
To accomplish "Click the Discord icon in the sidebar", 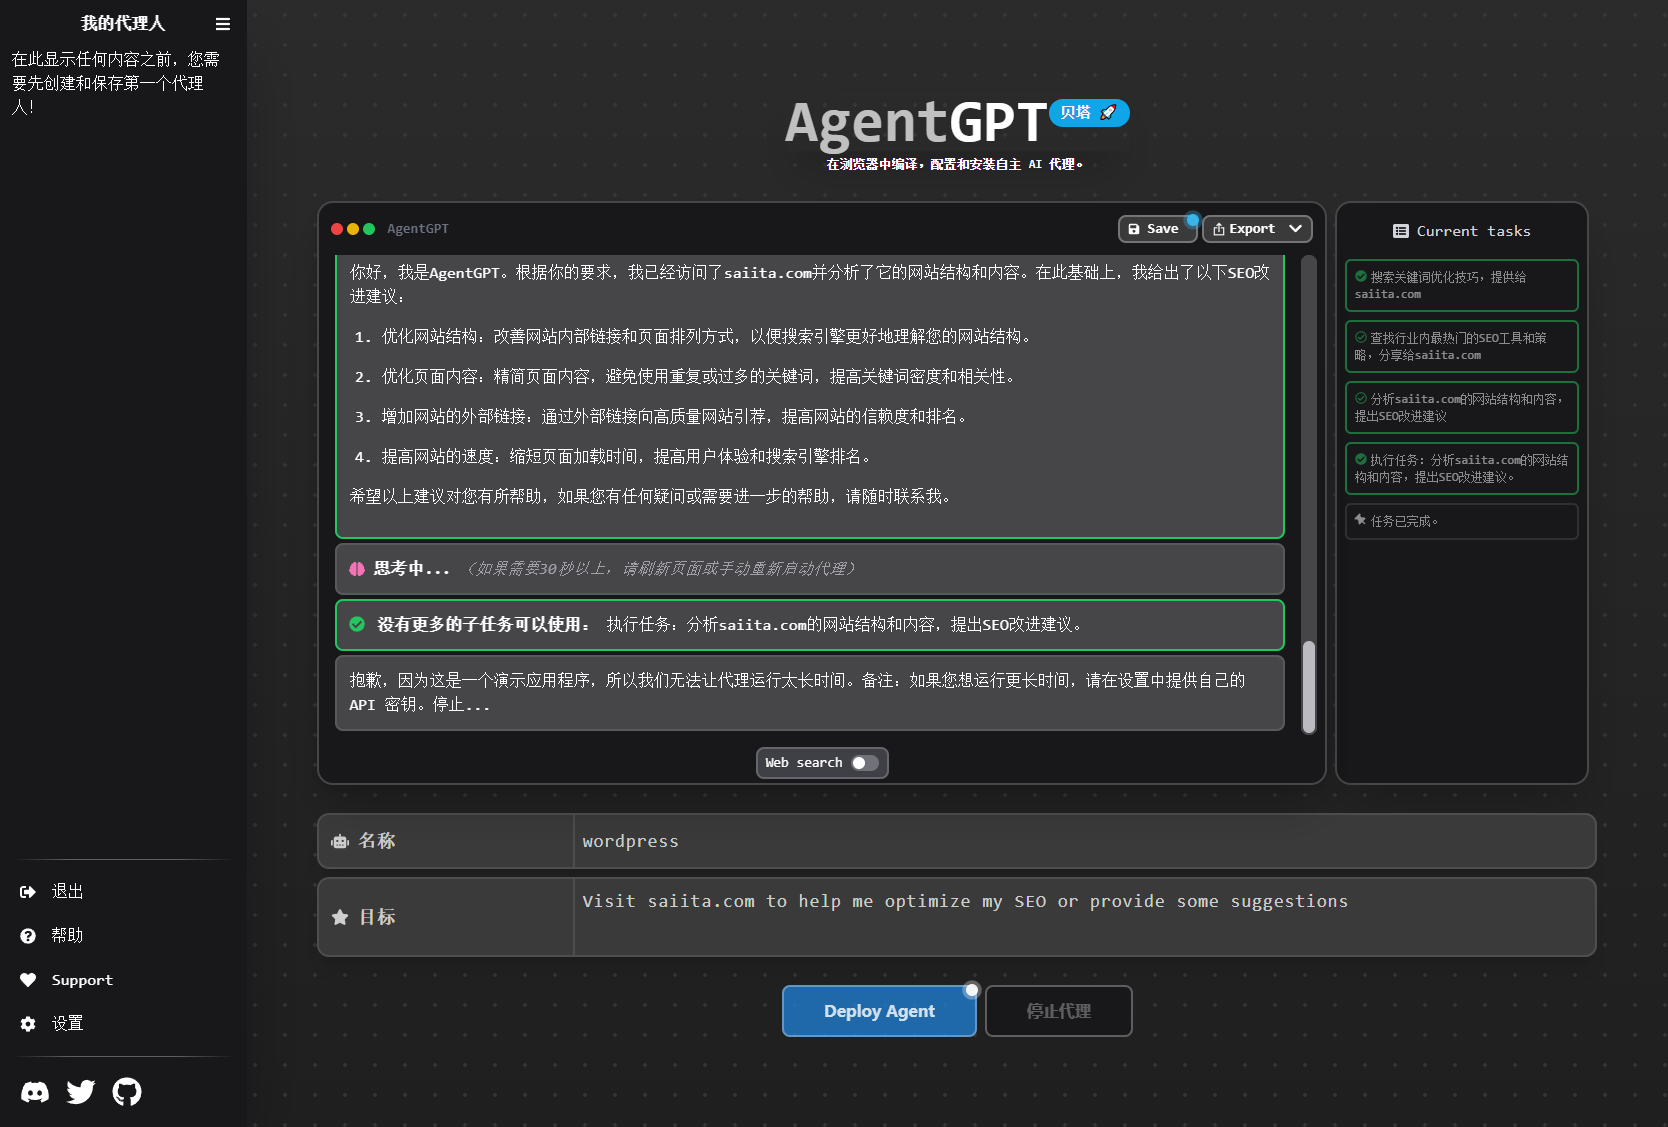I will pos(34,1092).
